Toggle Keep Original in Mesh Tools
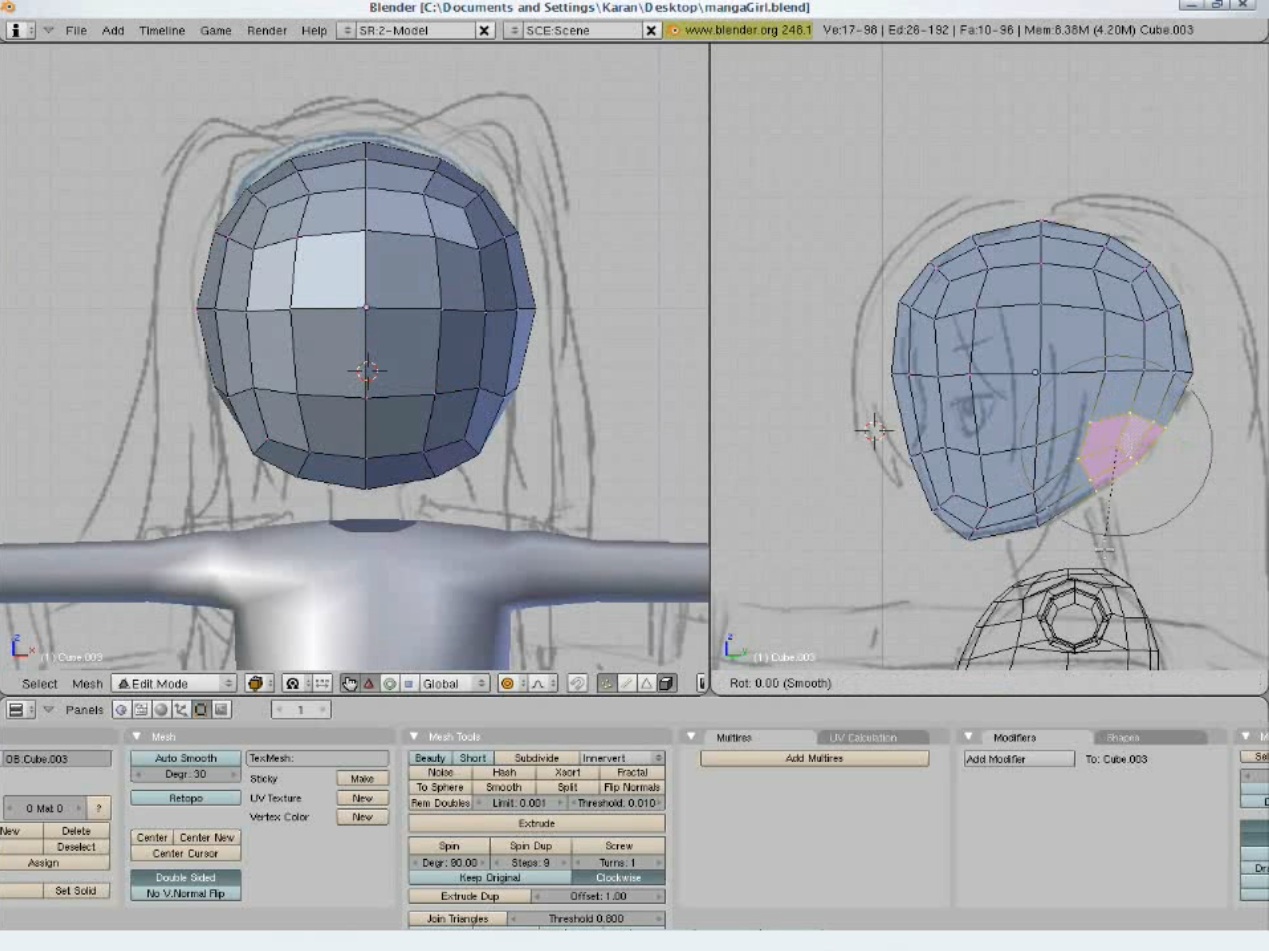This screenshot has width=1269, height=951. pos(490,877)
